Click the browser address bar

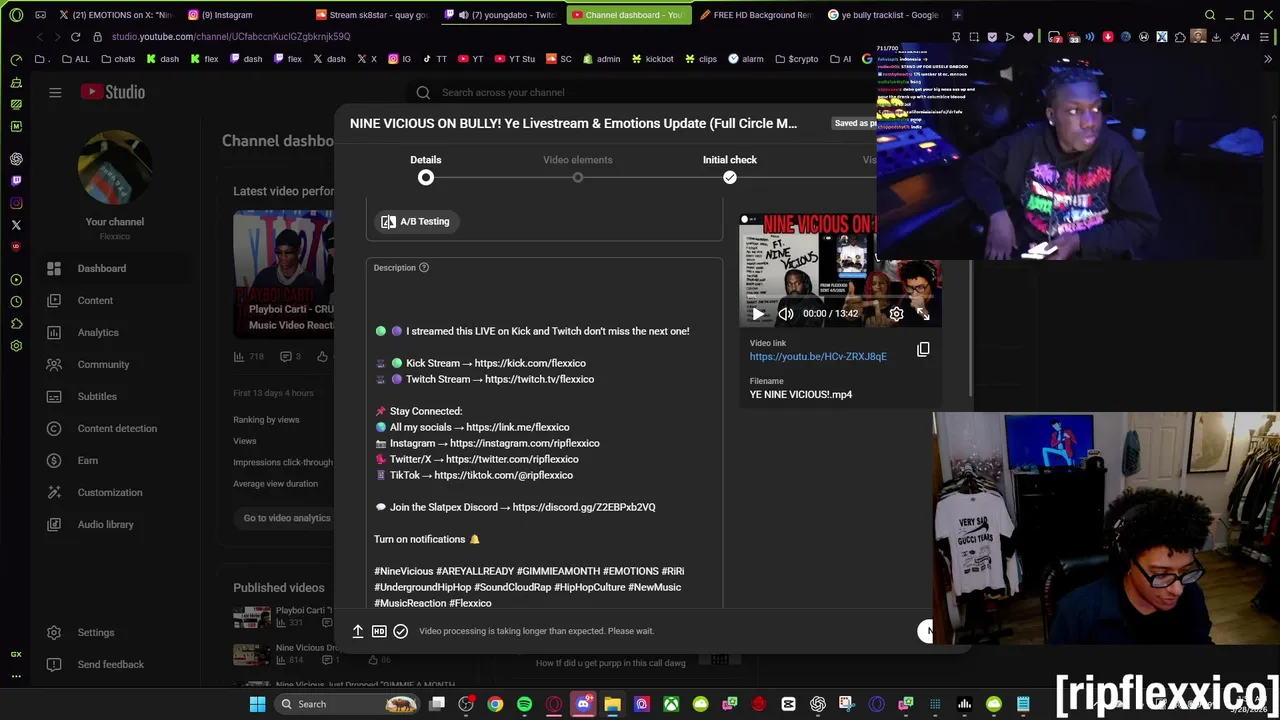500,37
